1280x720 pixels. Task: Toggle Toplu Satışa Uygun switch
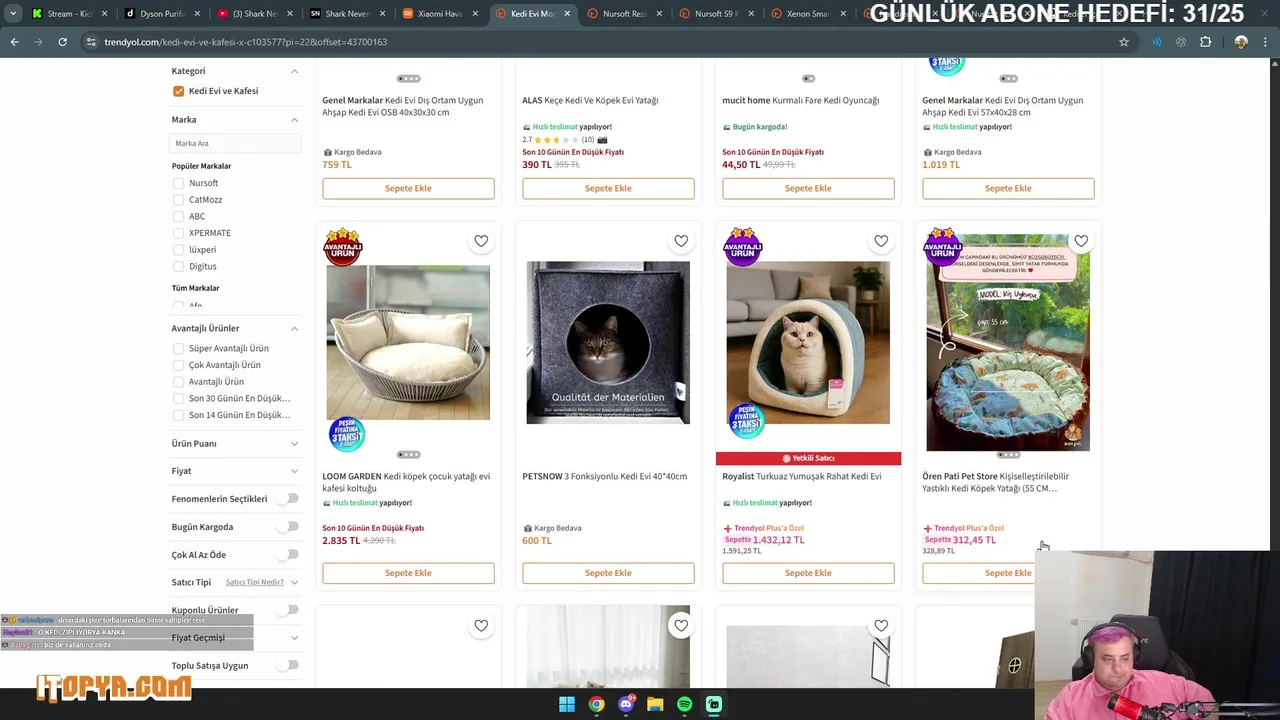pos(288,665)
